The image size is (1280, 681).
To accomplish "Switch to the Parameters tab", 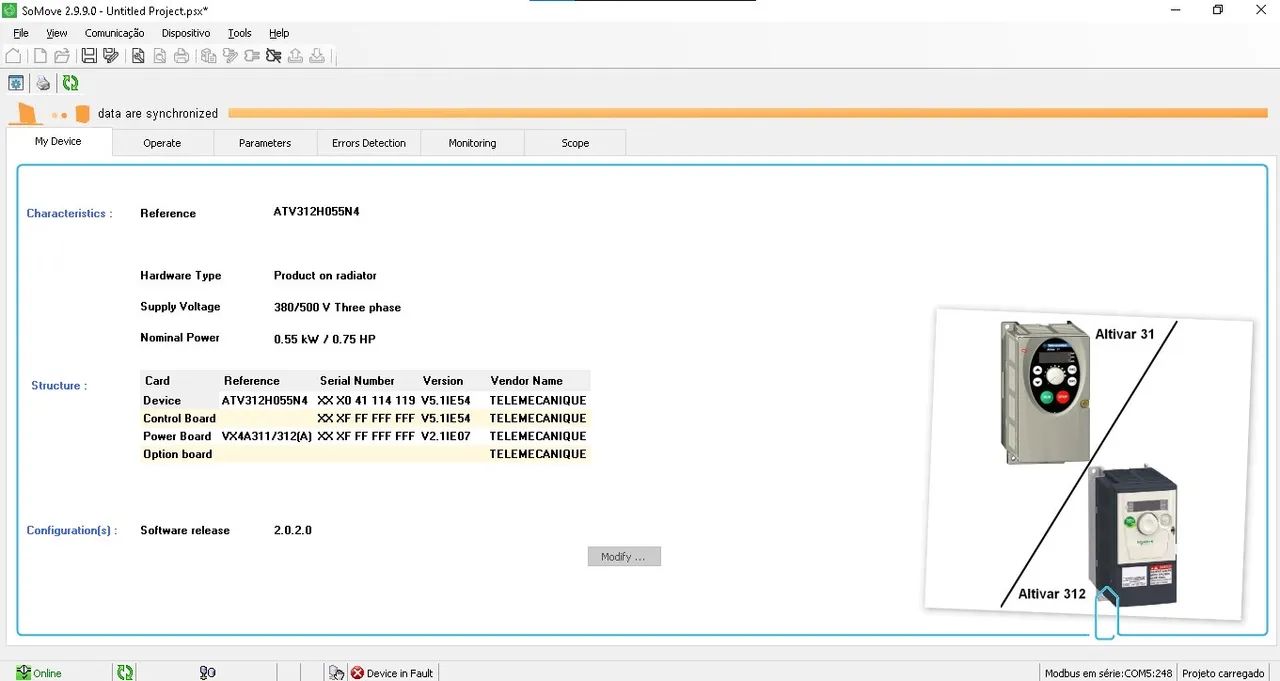I will (265, 143).
